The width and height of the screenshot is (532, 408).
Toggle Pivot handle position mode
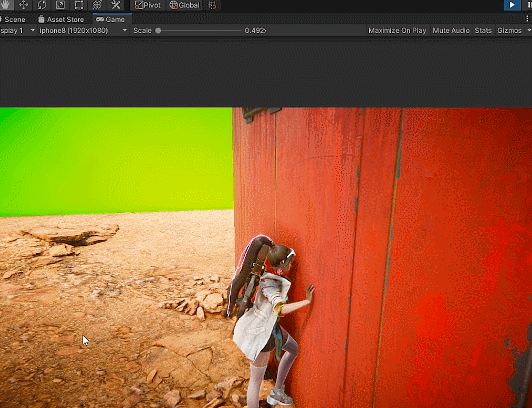coord(148,5)
